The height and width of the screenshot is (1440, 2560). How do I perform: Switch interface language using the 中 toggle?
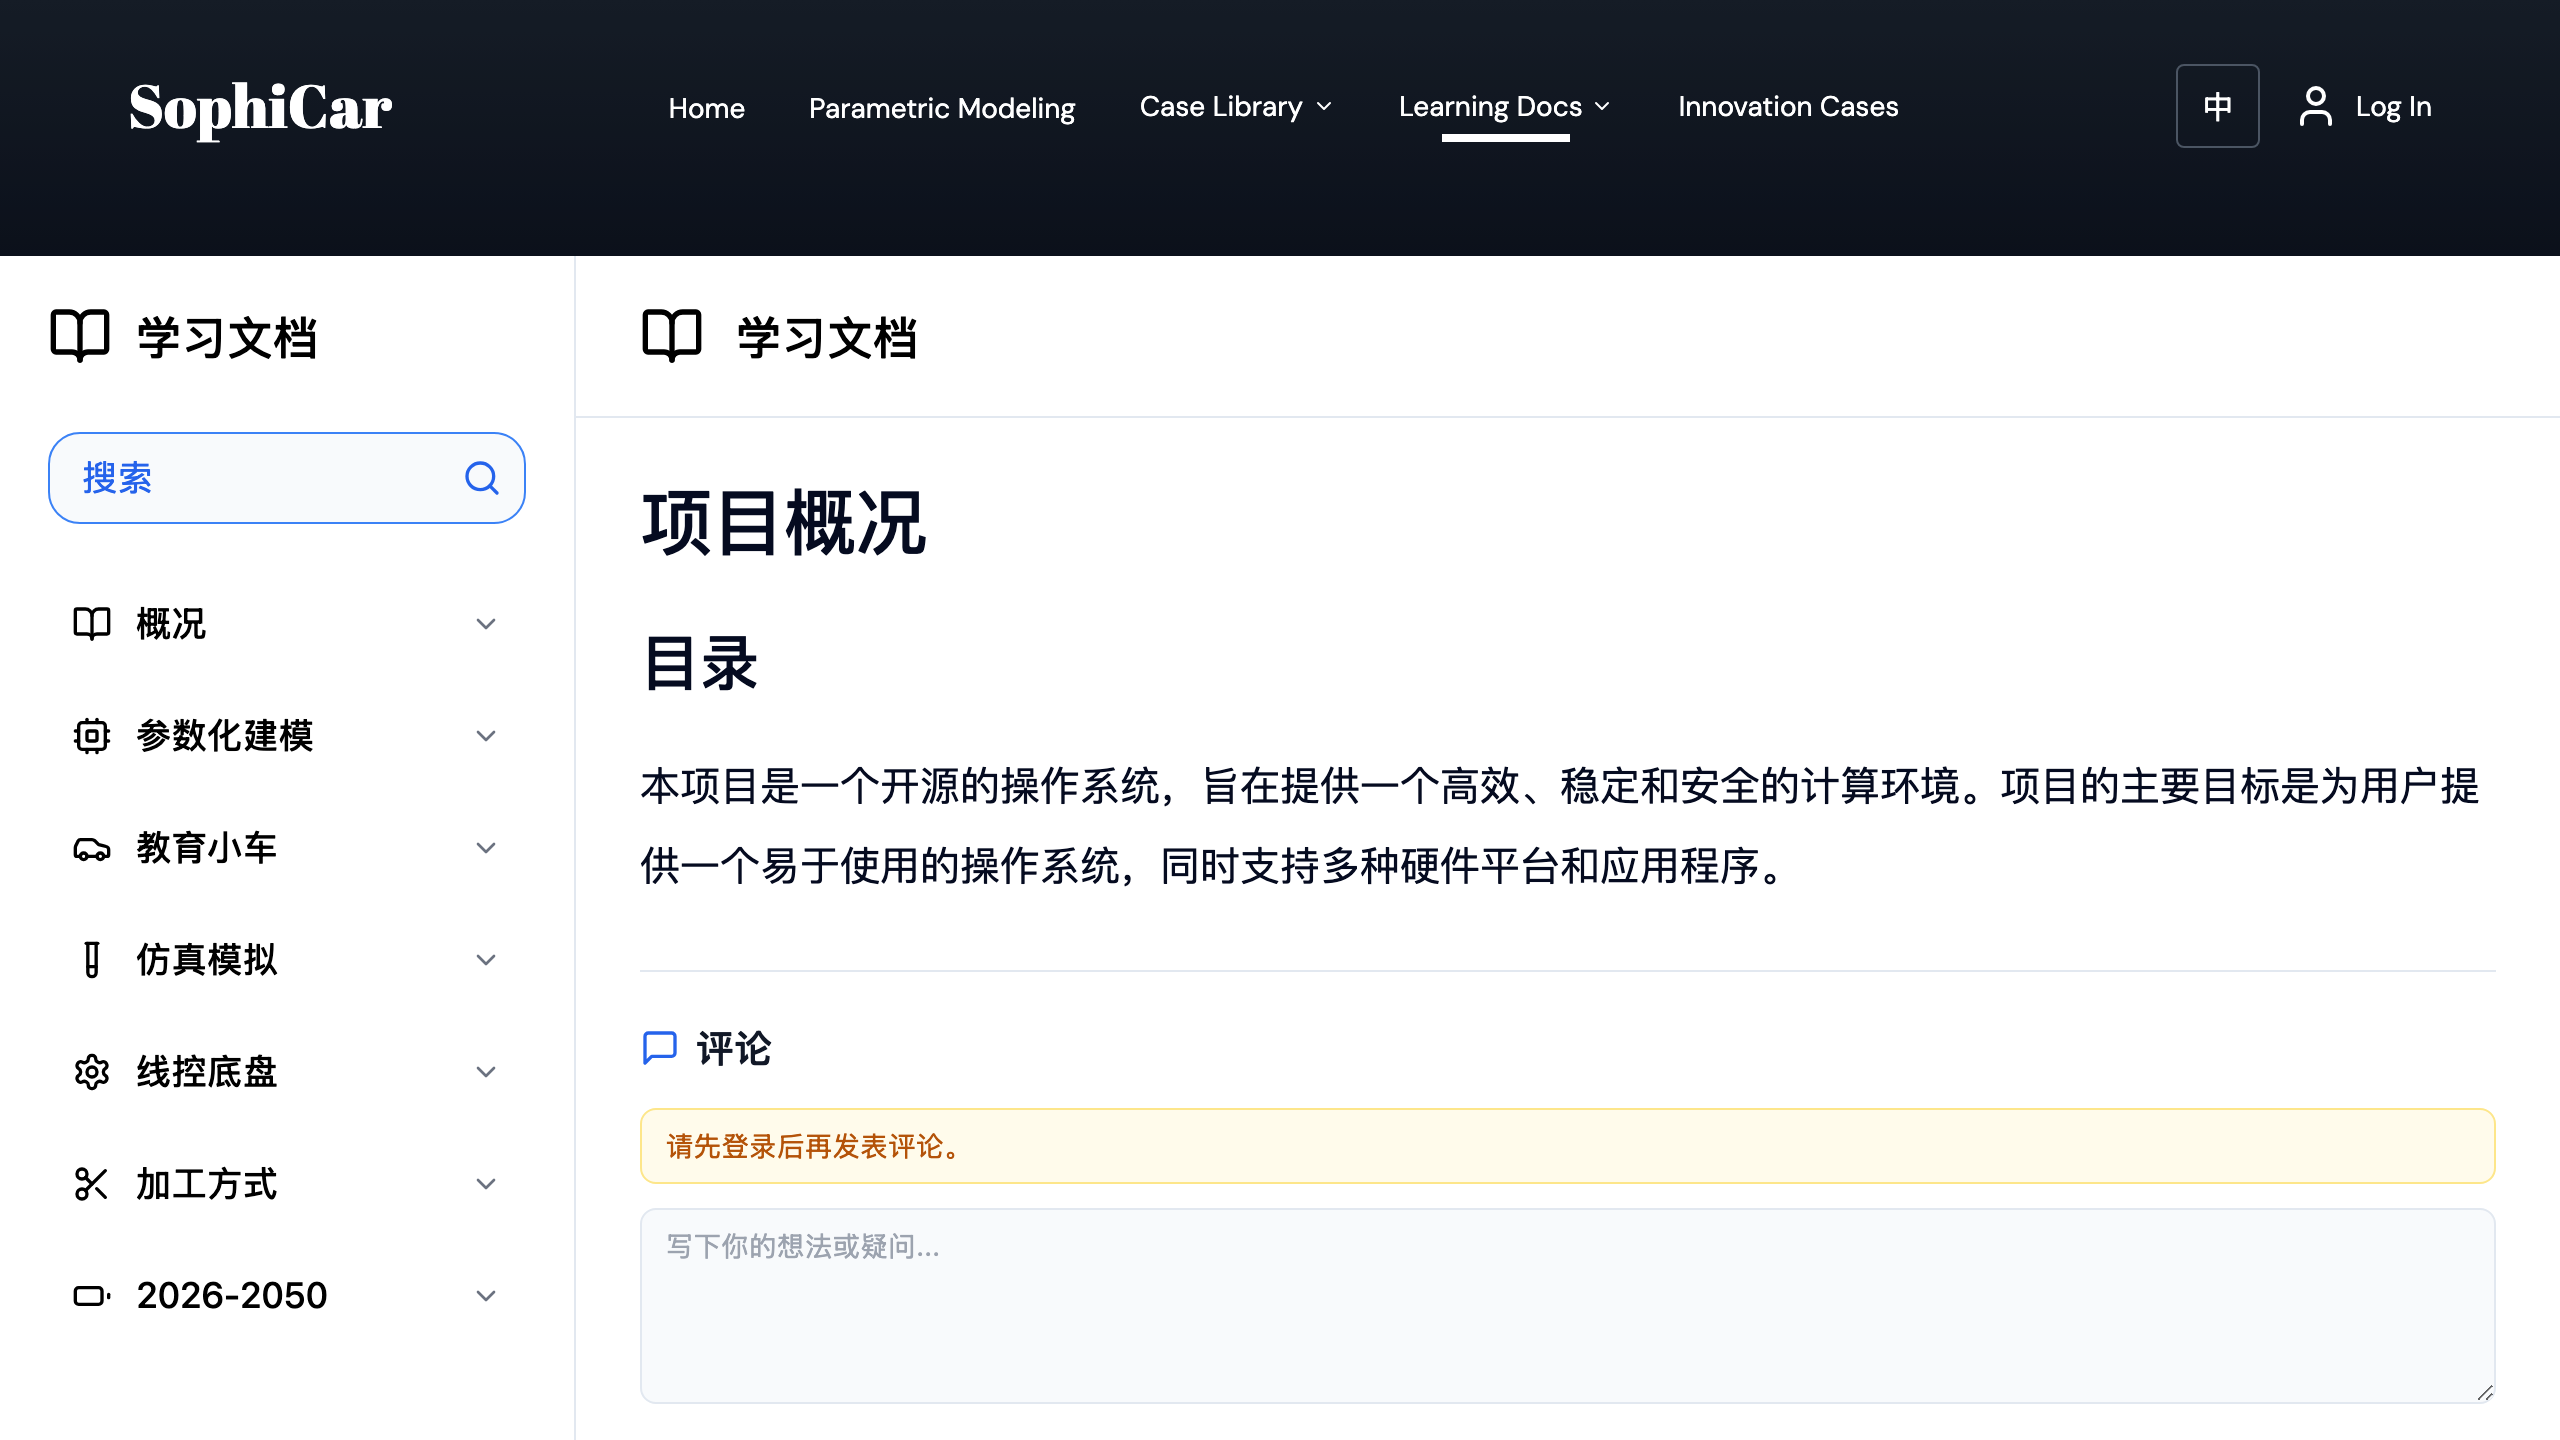pos(2218,106)
